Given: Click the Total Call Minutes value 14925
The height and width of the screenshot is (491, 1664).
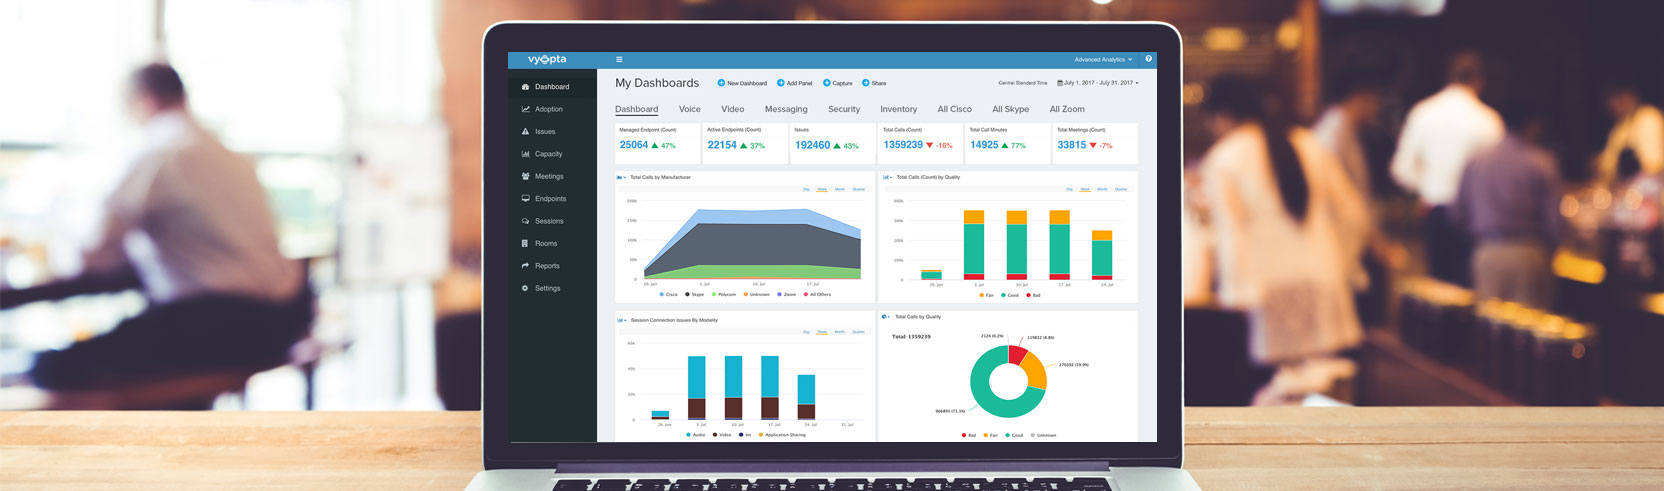Looking at the screenshot, I should coord(984,145).
